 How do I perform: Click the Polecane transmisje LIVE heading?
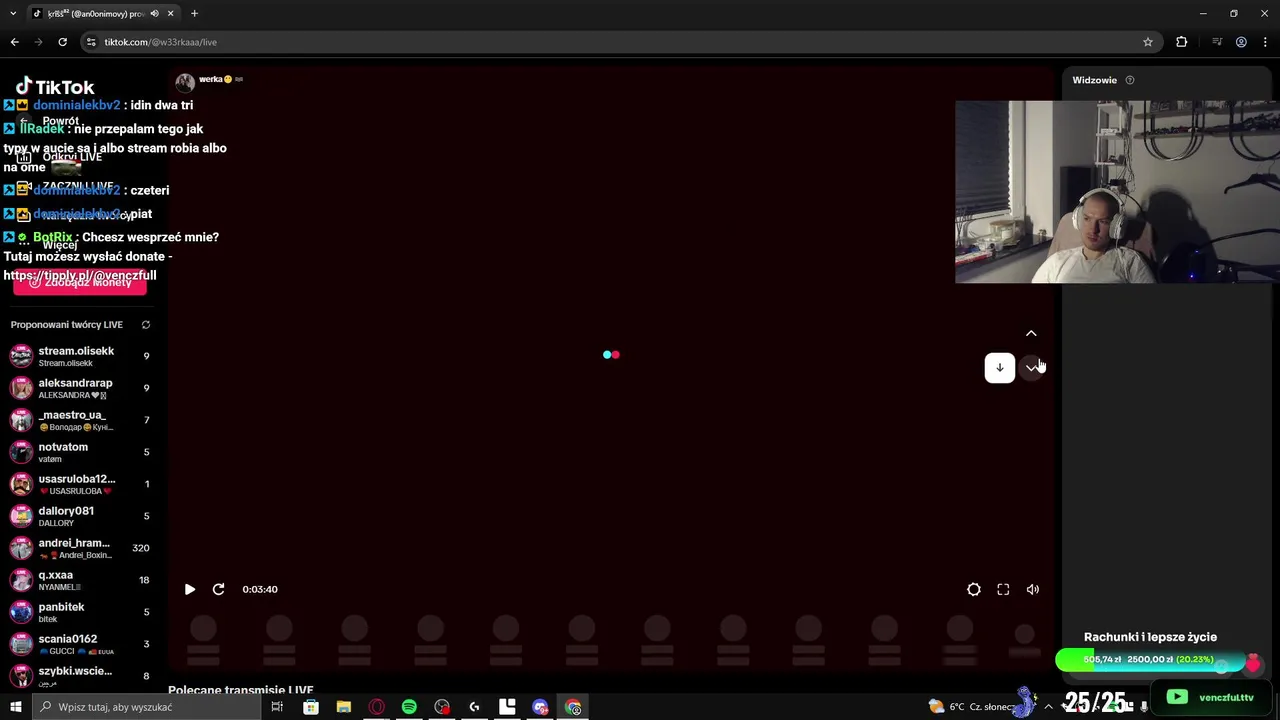[241, 690]
